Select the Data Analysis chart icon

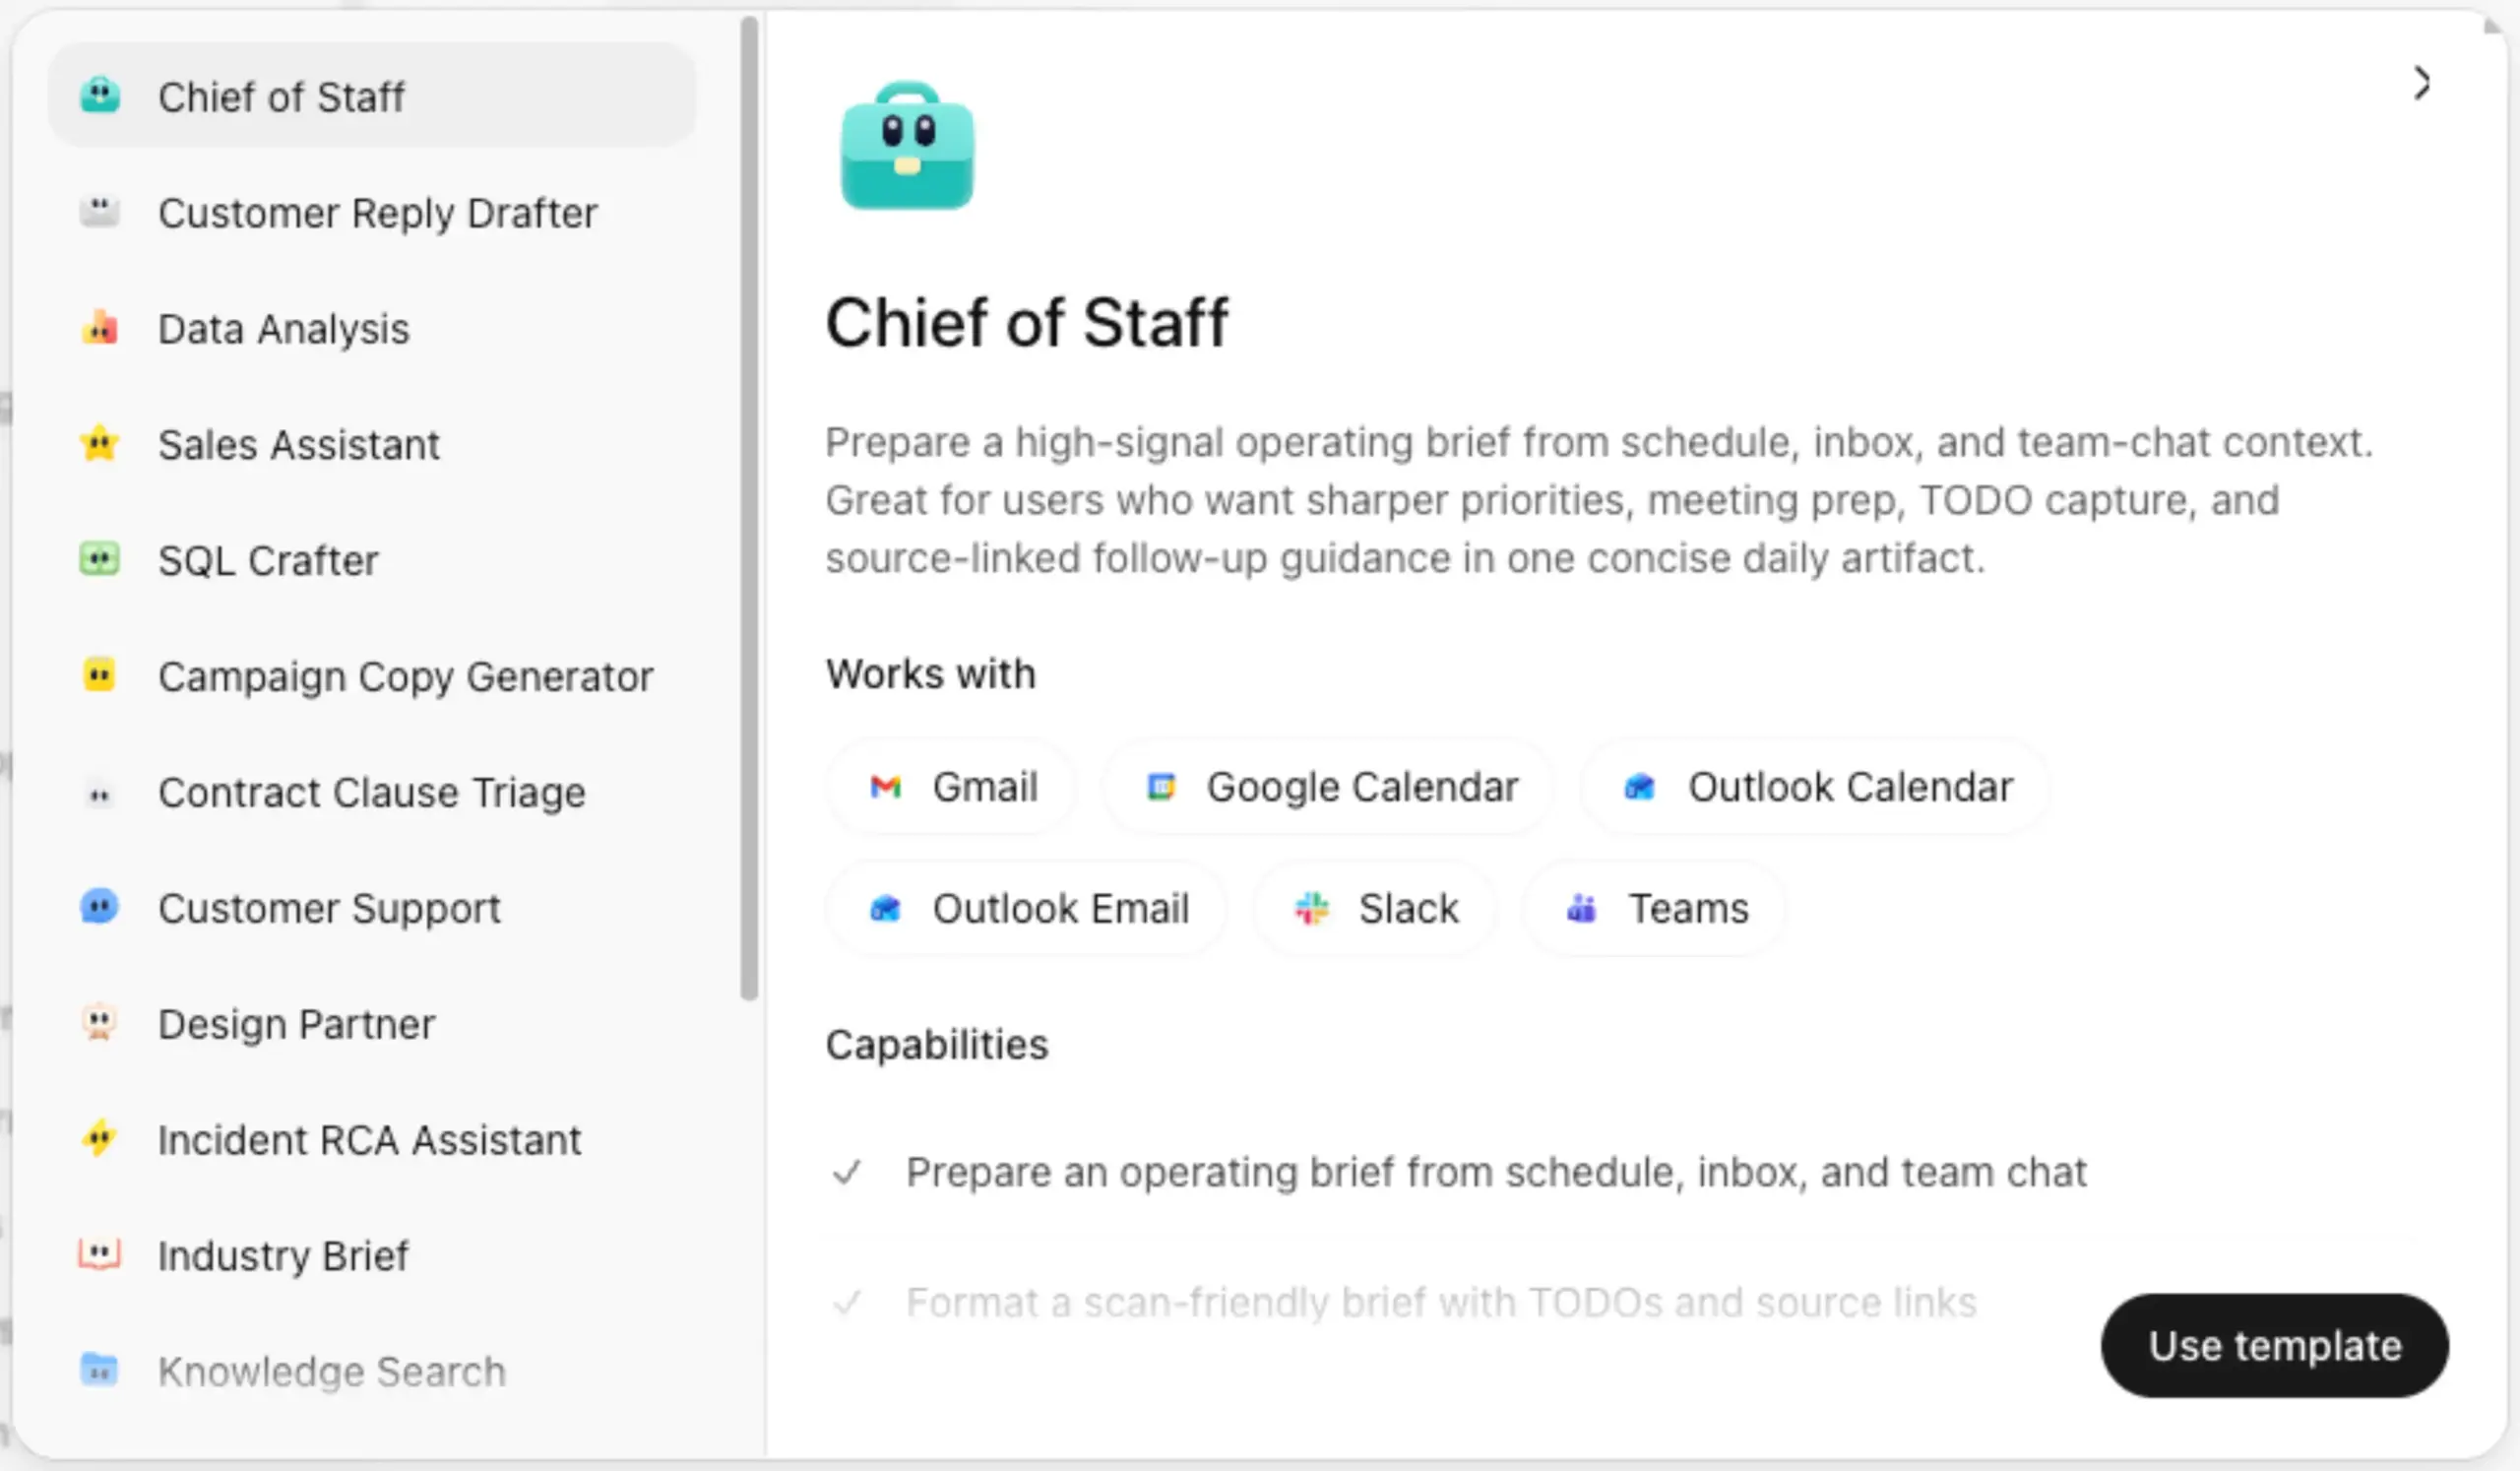click(x=100, y=328)
